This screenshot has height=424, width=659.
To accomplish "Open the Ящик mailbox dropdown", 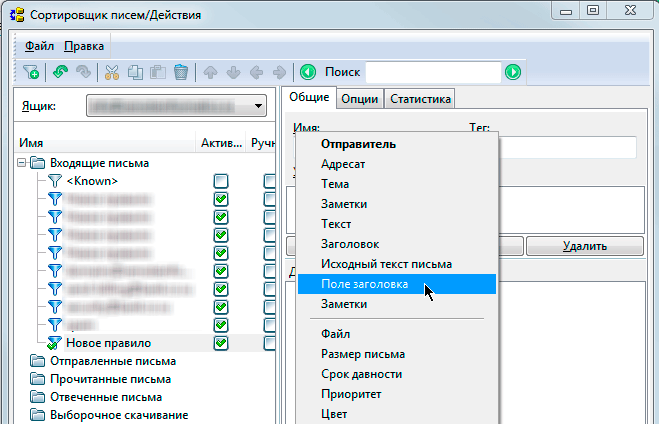I will pos(258,106).
